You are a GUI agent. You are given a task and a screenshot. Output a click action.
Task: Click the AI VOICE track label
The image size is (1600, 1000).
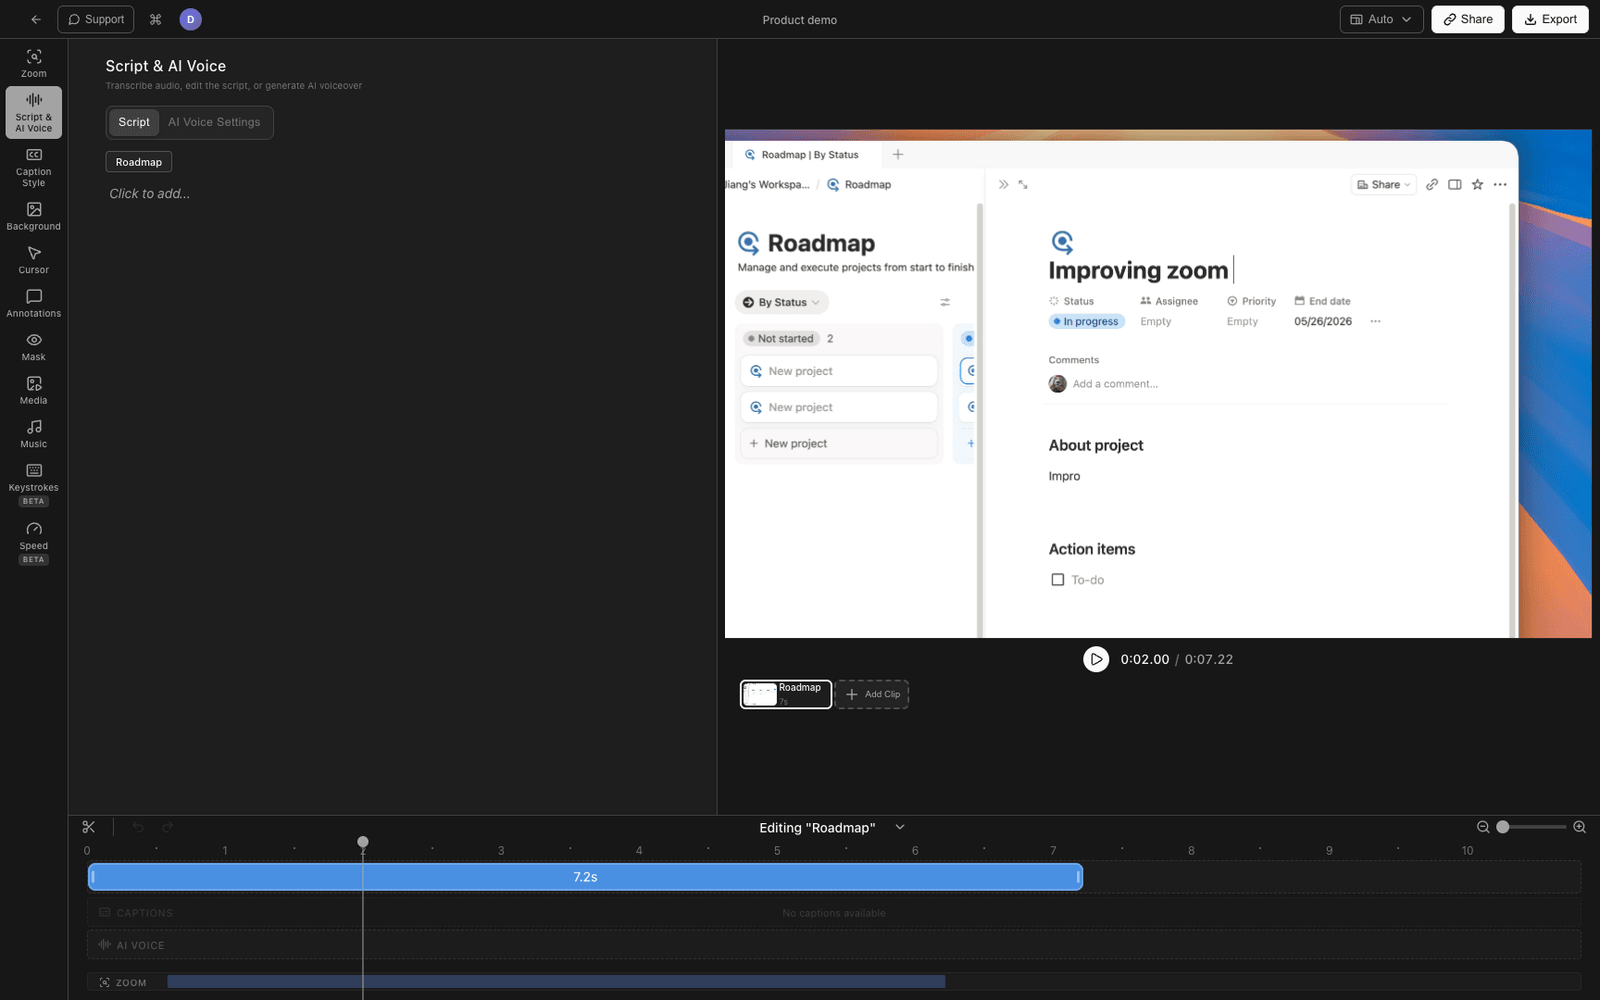coord(131,945)
